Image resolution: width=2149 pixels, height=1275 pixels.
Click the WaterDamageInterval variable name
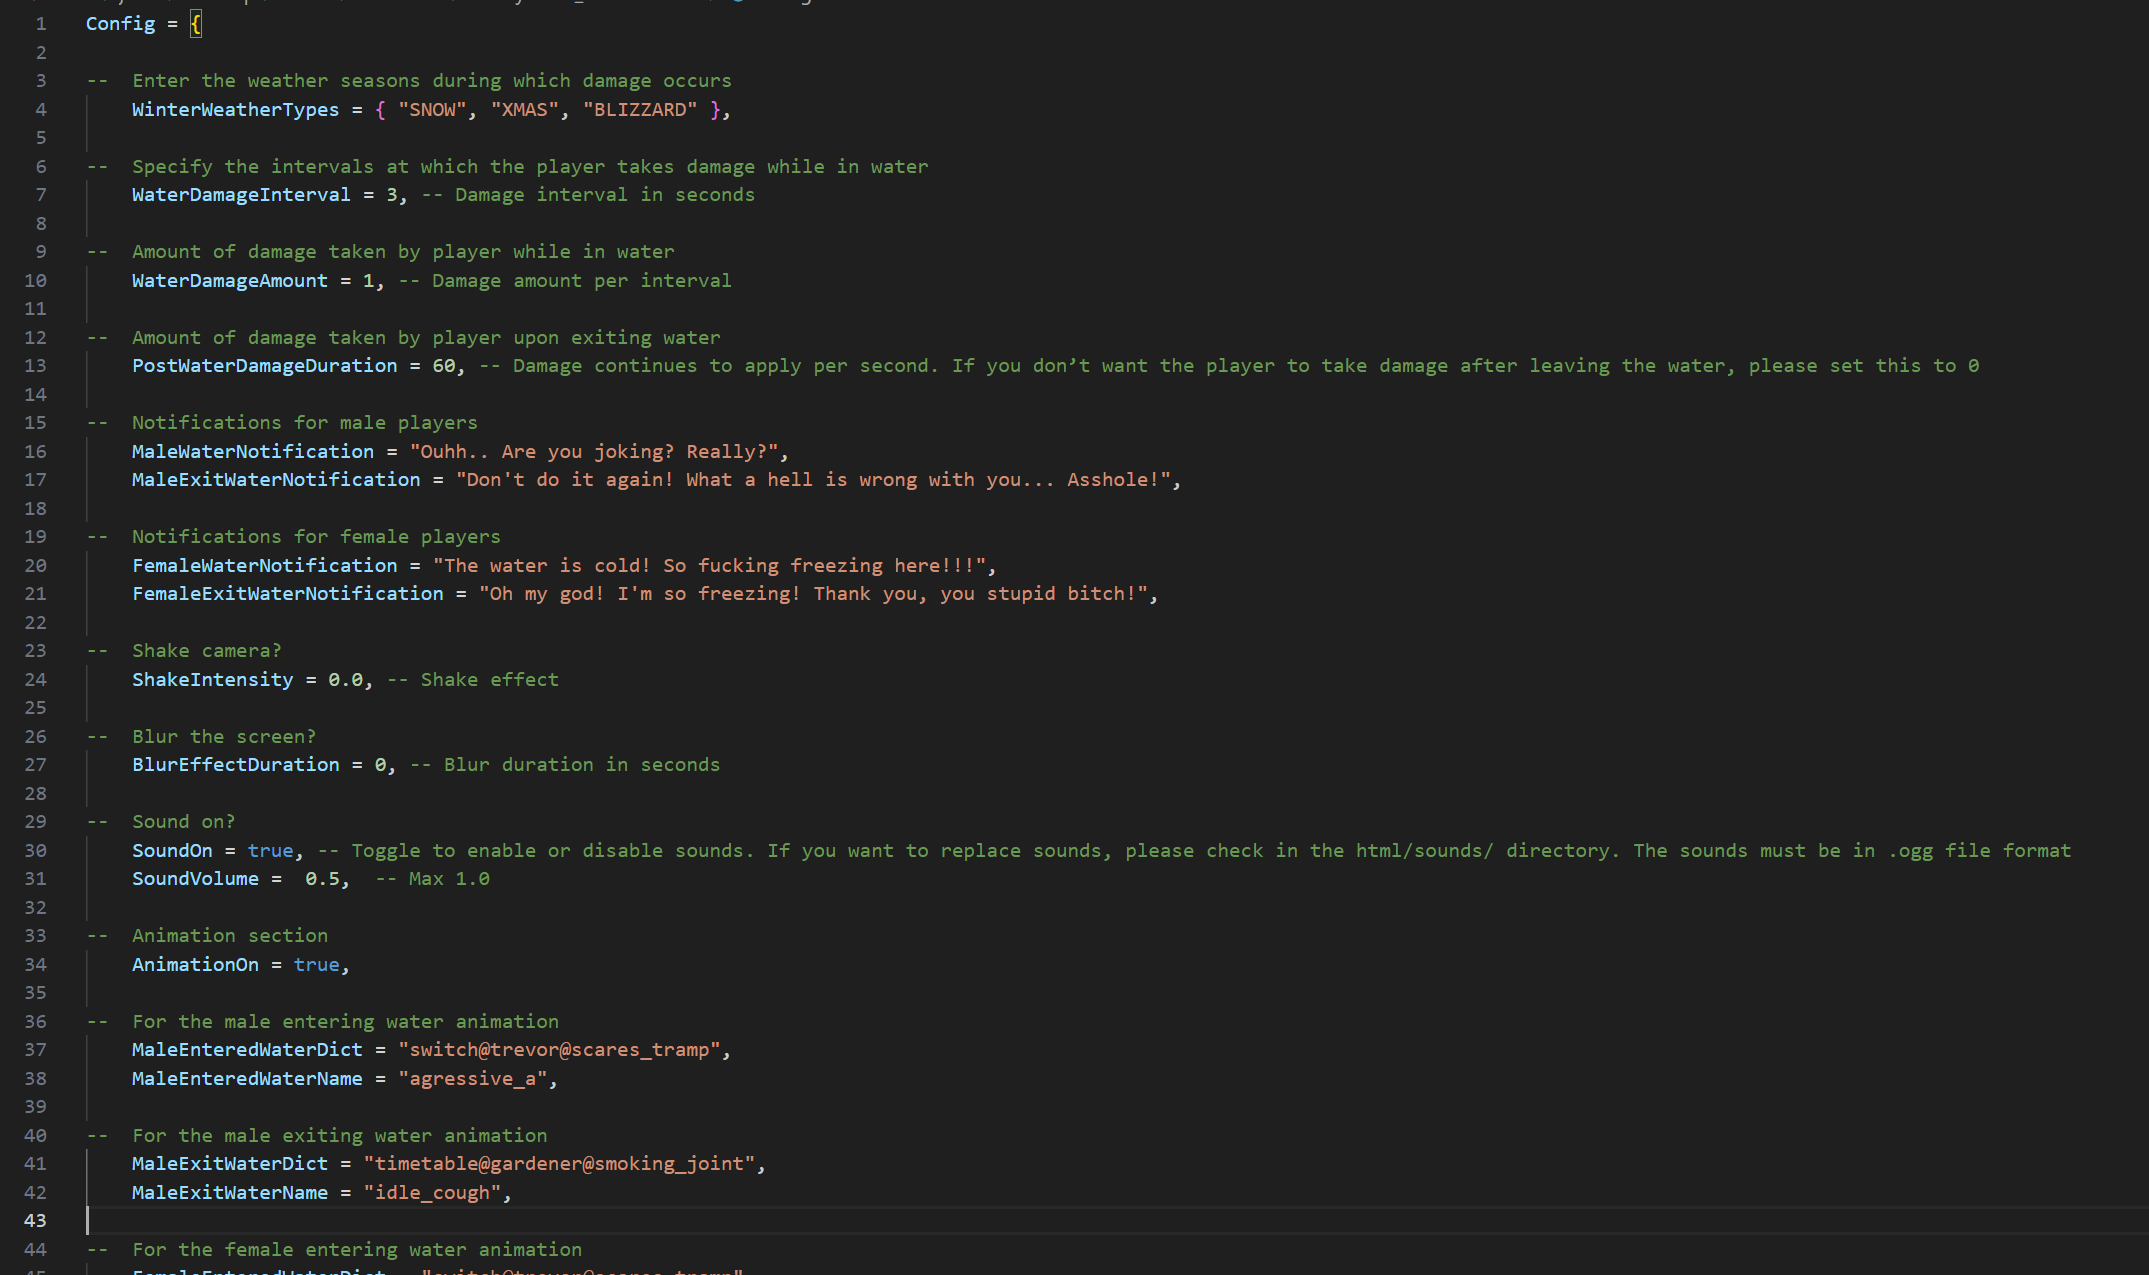(241, 195)
